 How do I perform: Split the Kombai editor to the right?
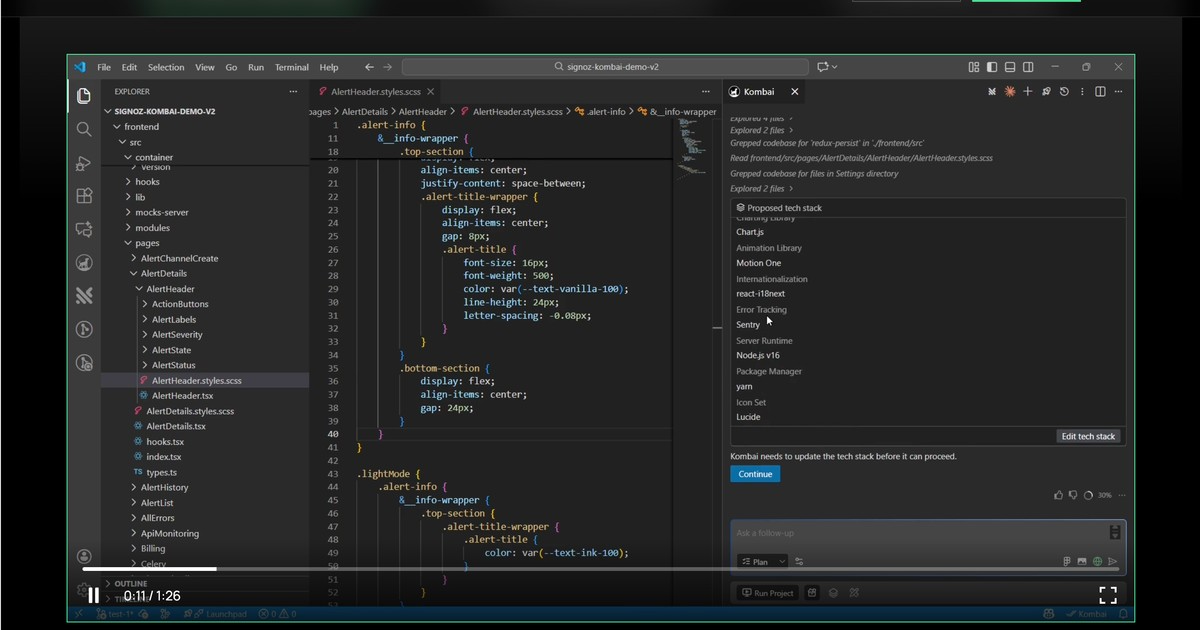point(1100,91)
